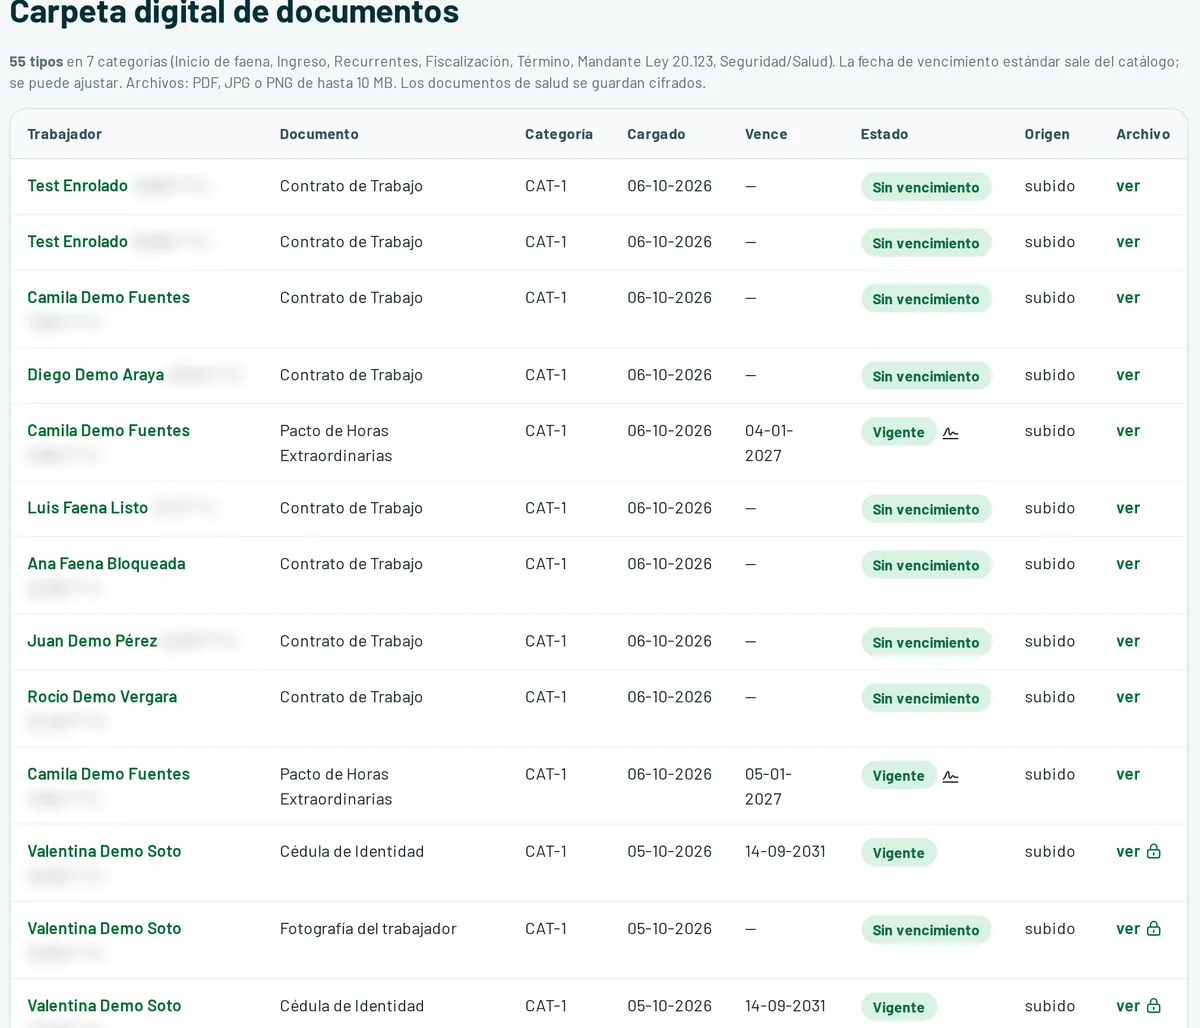Click Sin vencimiento badge in Rocío Demo Vergara row
This screenshot has width=1200, height=1028.
click(x=926, y=698)
